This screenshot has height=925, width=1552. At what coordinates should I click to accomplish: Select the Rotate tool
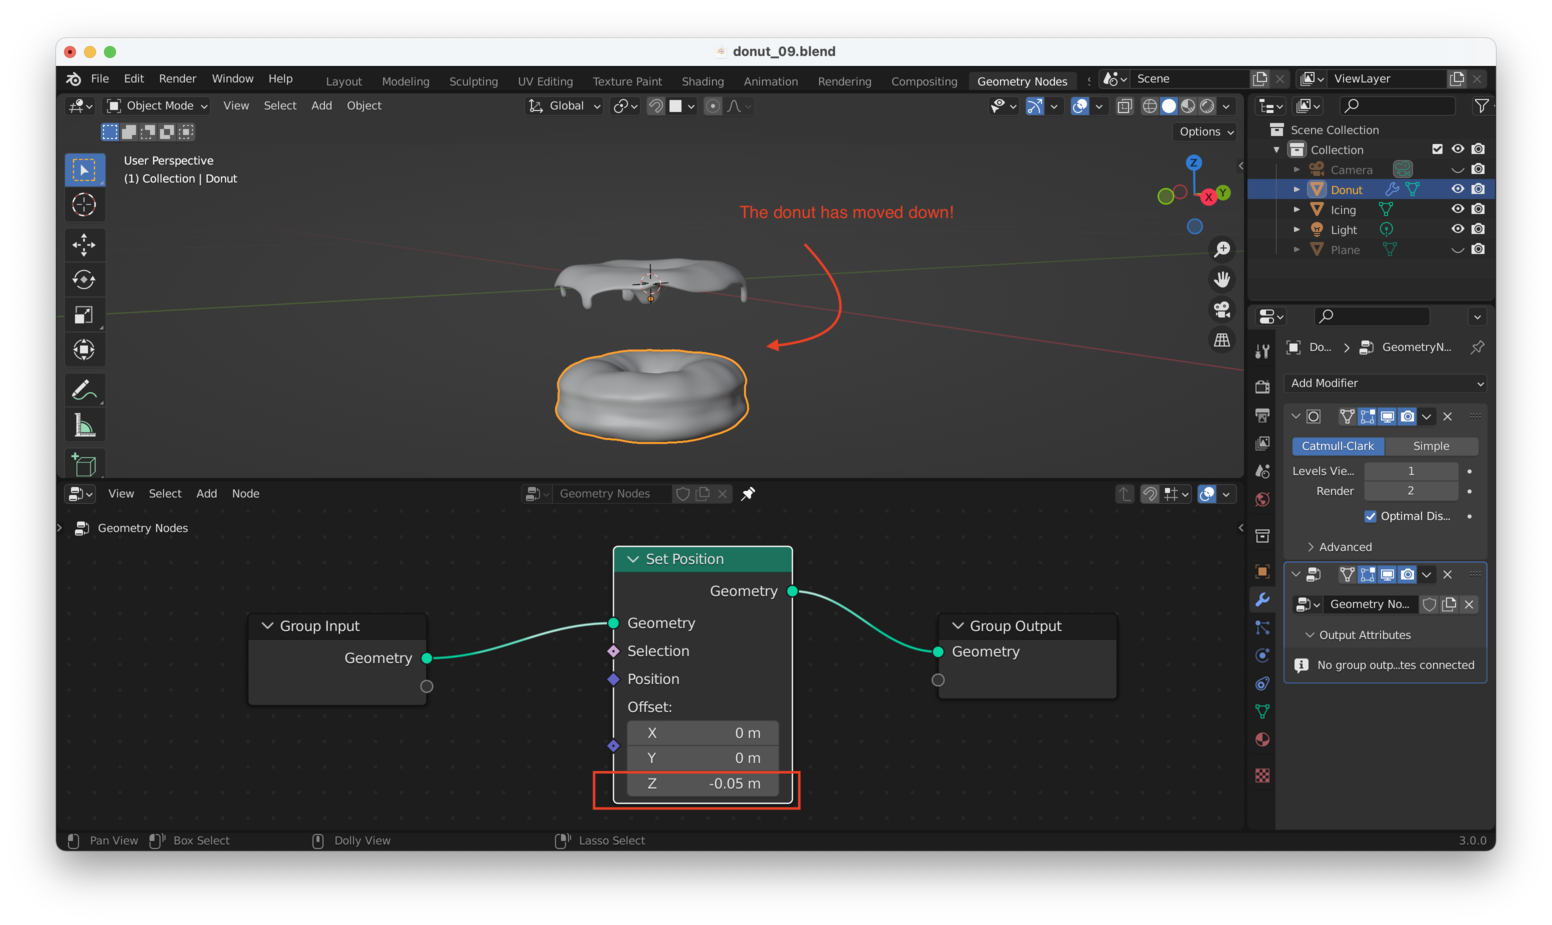pos(84,280)
